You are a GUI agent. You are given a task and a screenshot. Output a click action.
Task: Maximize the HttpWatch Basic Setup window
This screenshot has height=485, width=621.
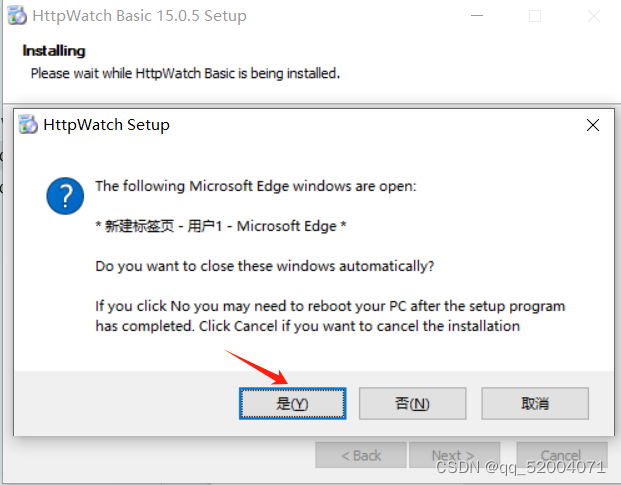coord(535,16)
